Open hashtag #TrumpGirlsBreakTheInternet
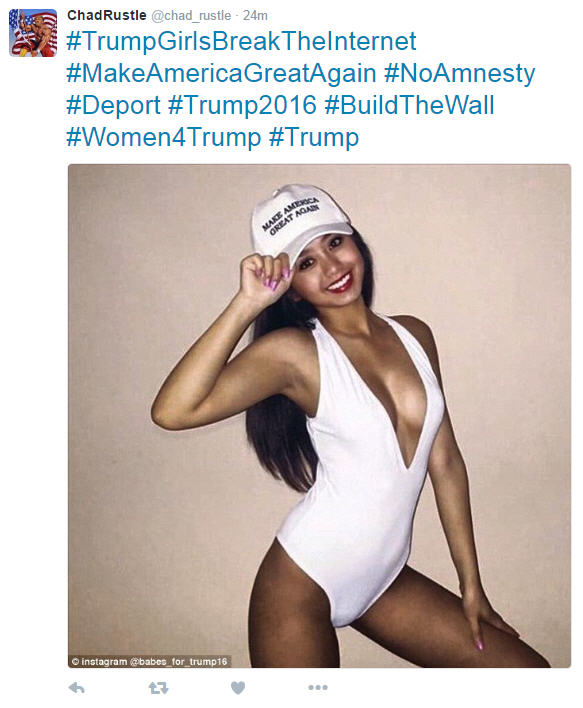The image size is (583, 708). pos(241,42)
